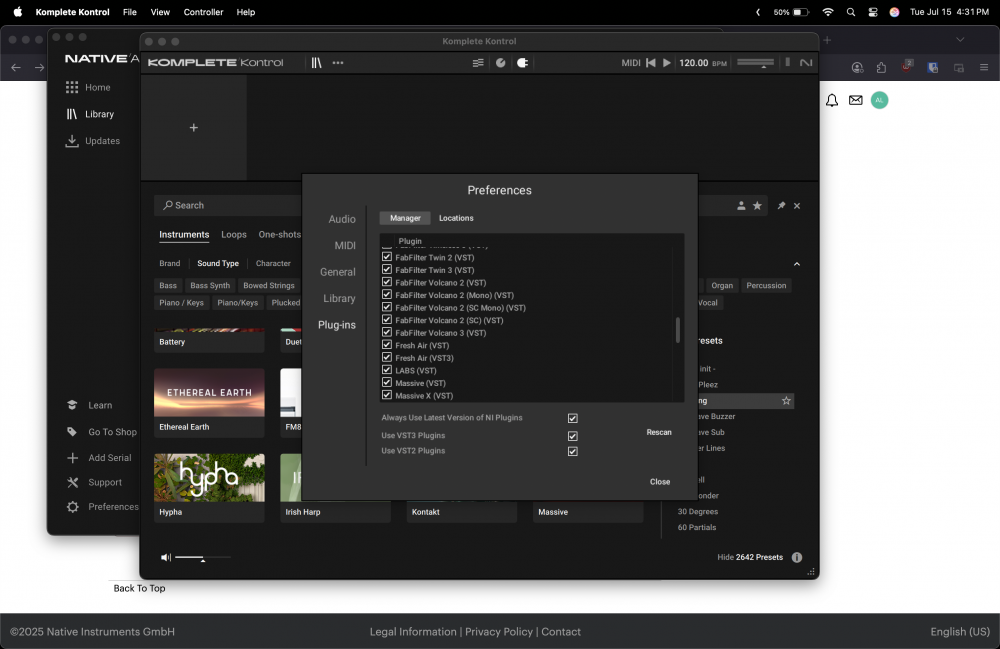Open the MIDI preferences tab
Image resolution: width=1000 pixels, height=649 pixels.
coord(345,245)
